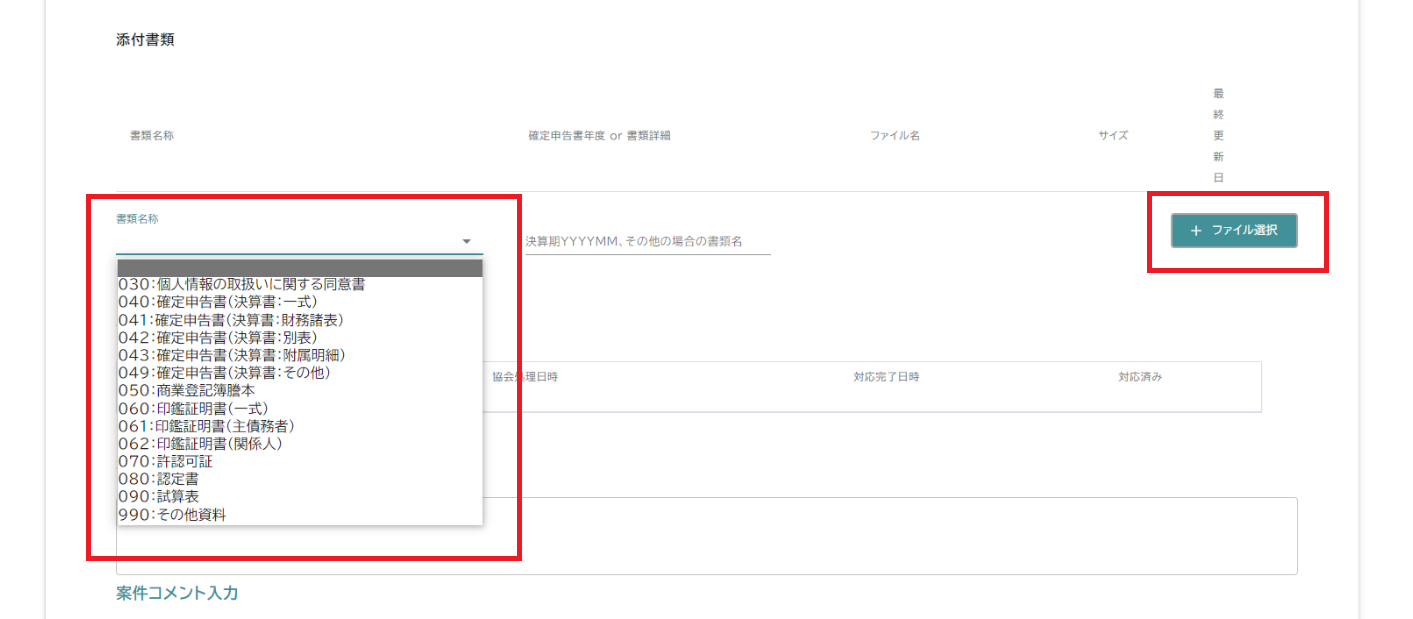This screenshot has height=619, width=1413.
Task: Select 030:個人情報の取扱いに関する同意書 option
Action: [300, 284]
